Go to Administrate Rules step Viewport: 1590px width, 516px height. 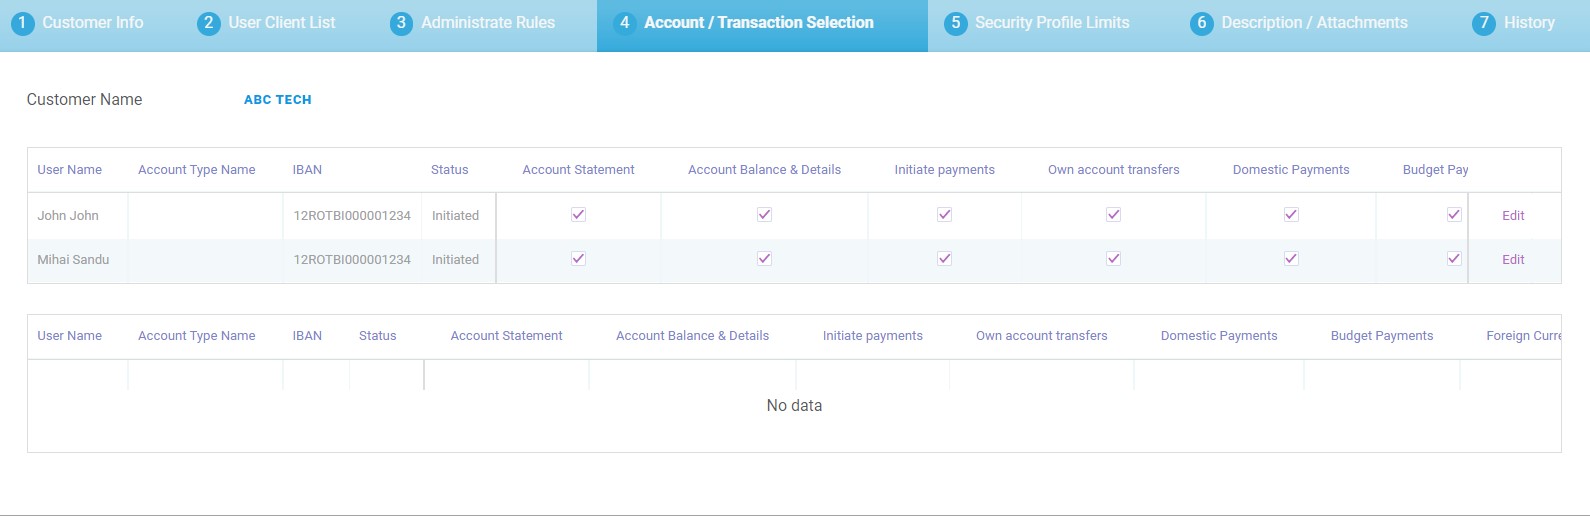pyautogui.click(x=473, y=23)
